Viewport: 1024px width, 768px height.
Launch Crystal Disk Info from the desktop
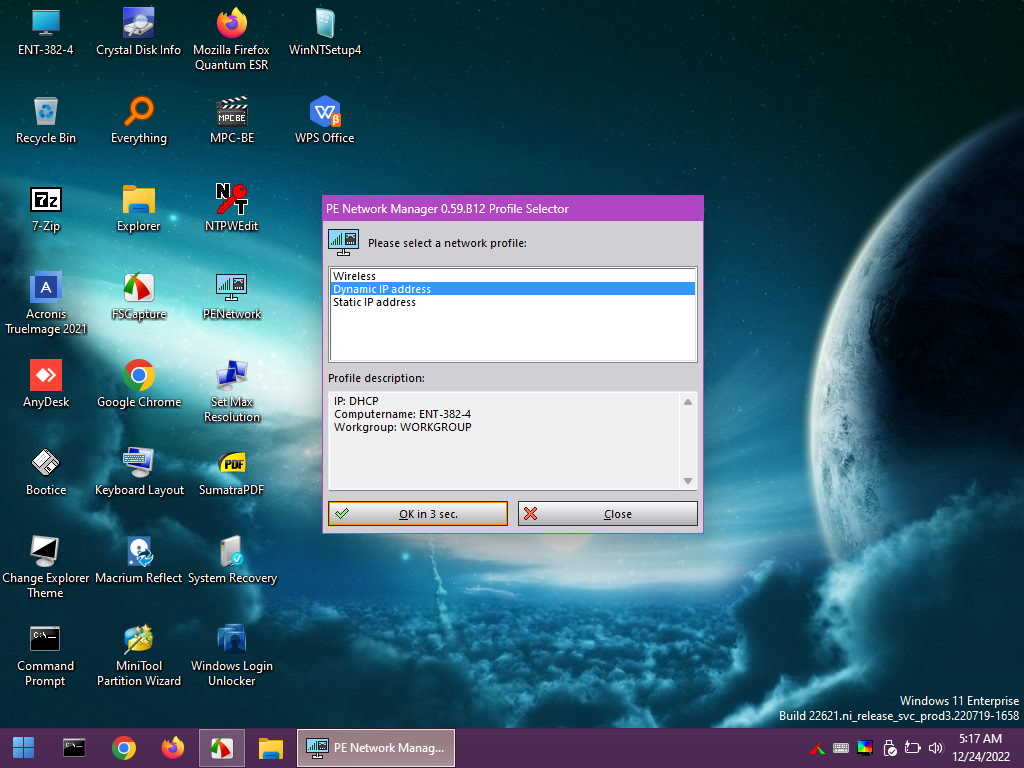138,33
